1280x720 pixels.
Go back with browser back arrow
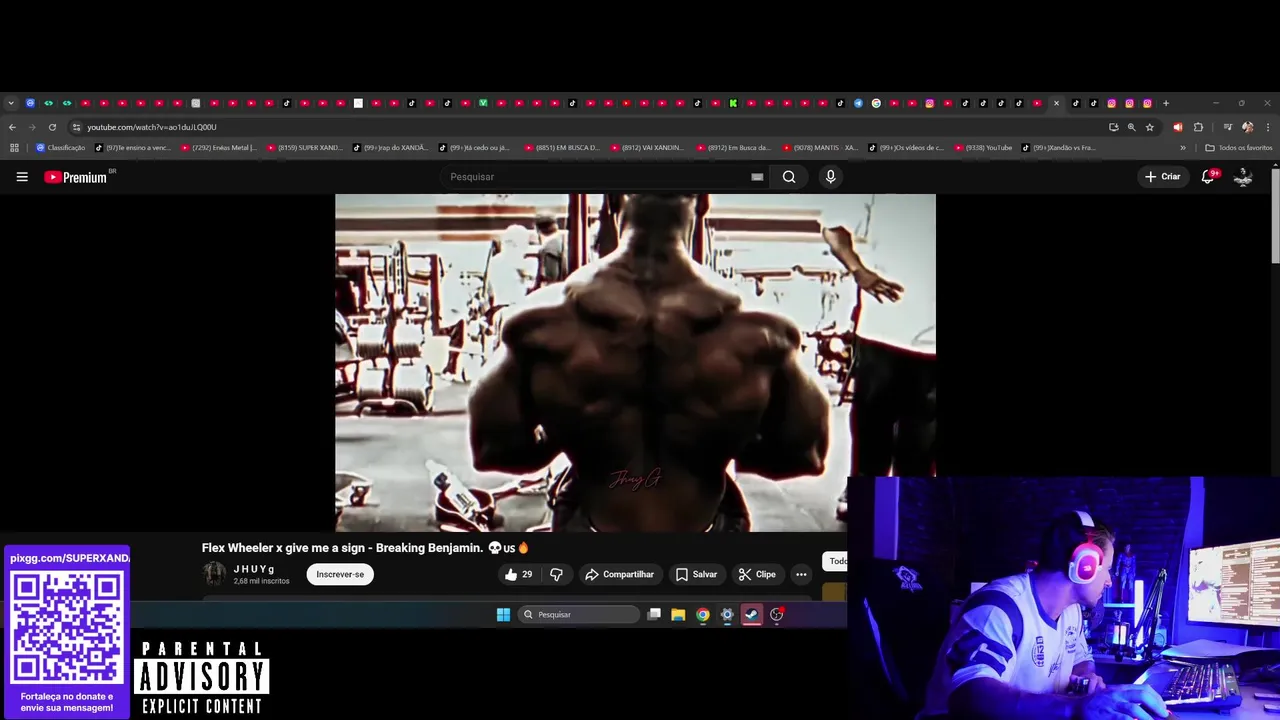click(12, 127)
